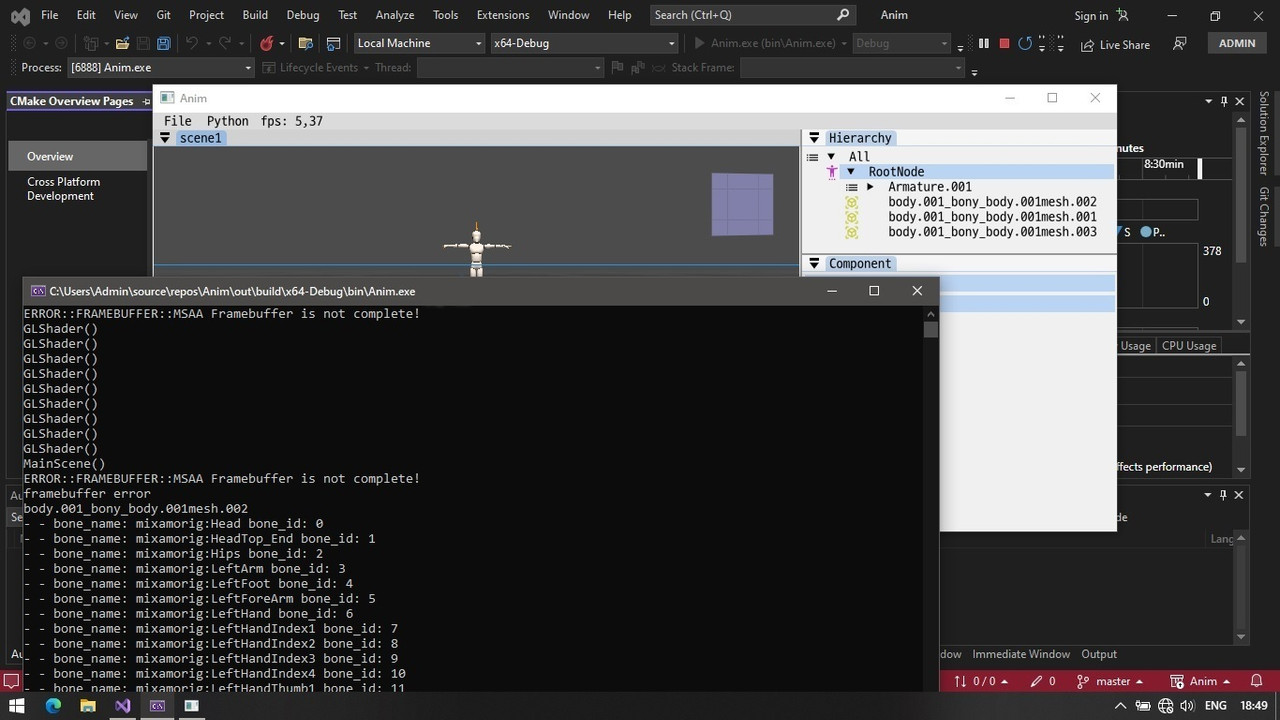The image size is (1280, 720).
Task: Stop debugging with the red square
Action: (x=1004, y=43)
